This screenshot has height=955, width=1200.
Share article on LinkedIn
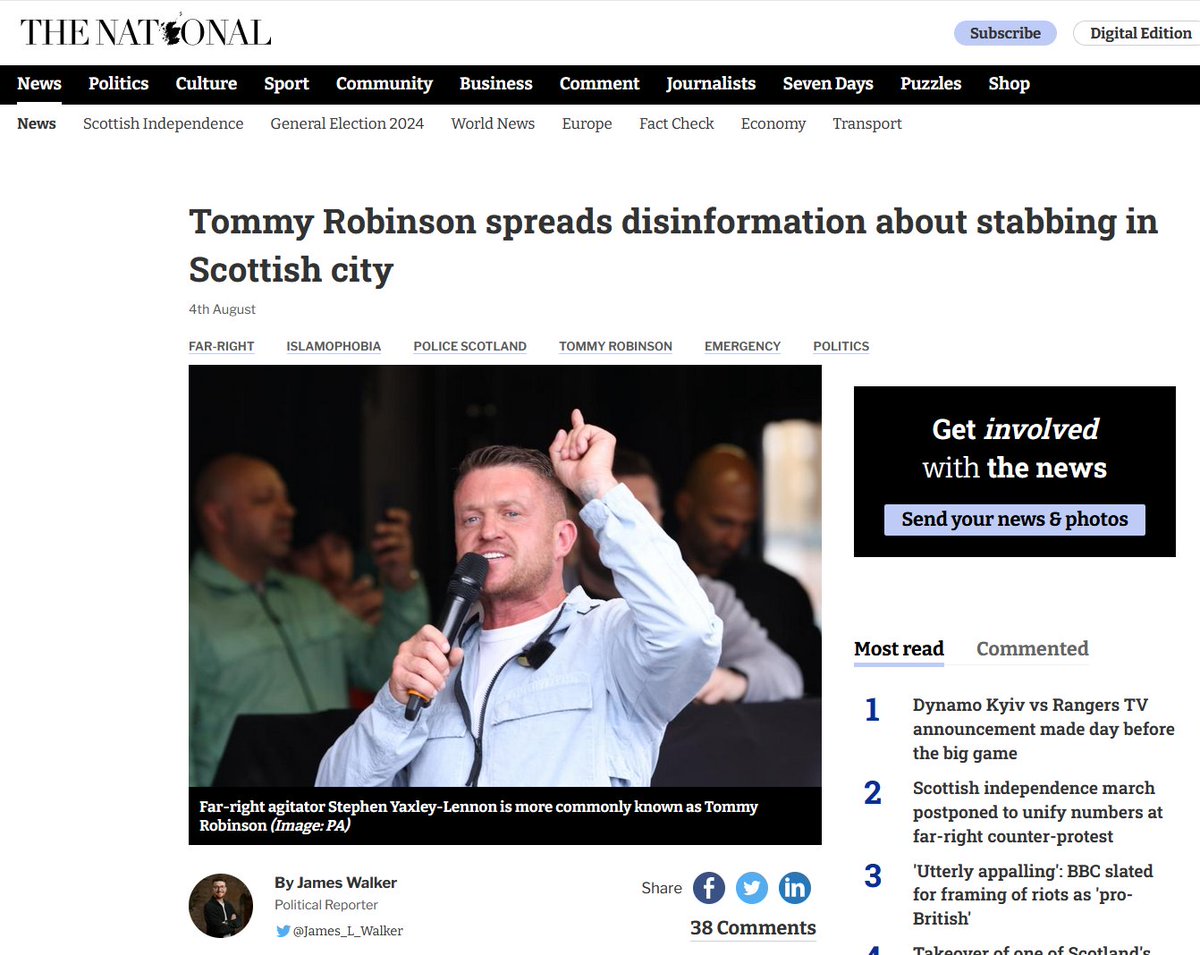coord(795,888)
